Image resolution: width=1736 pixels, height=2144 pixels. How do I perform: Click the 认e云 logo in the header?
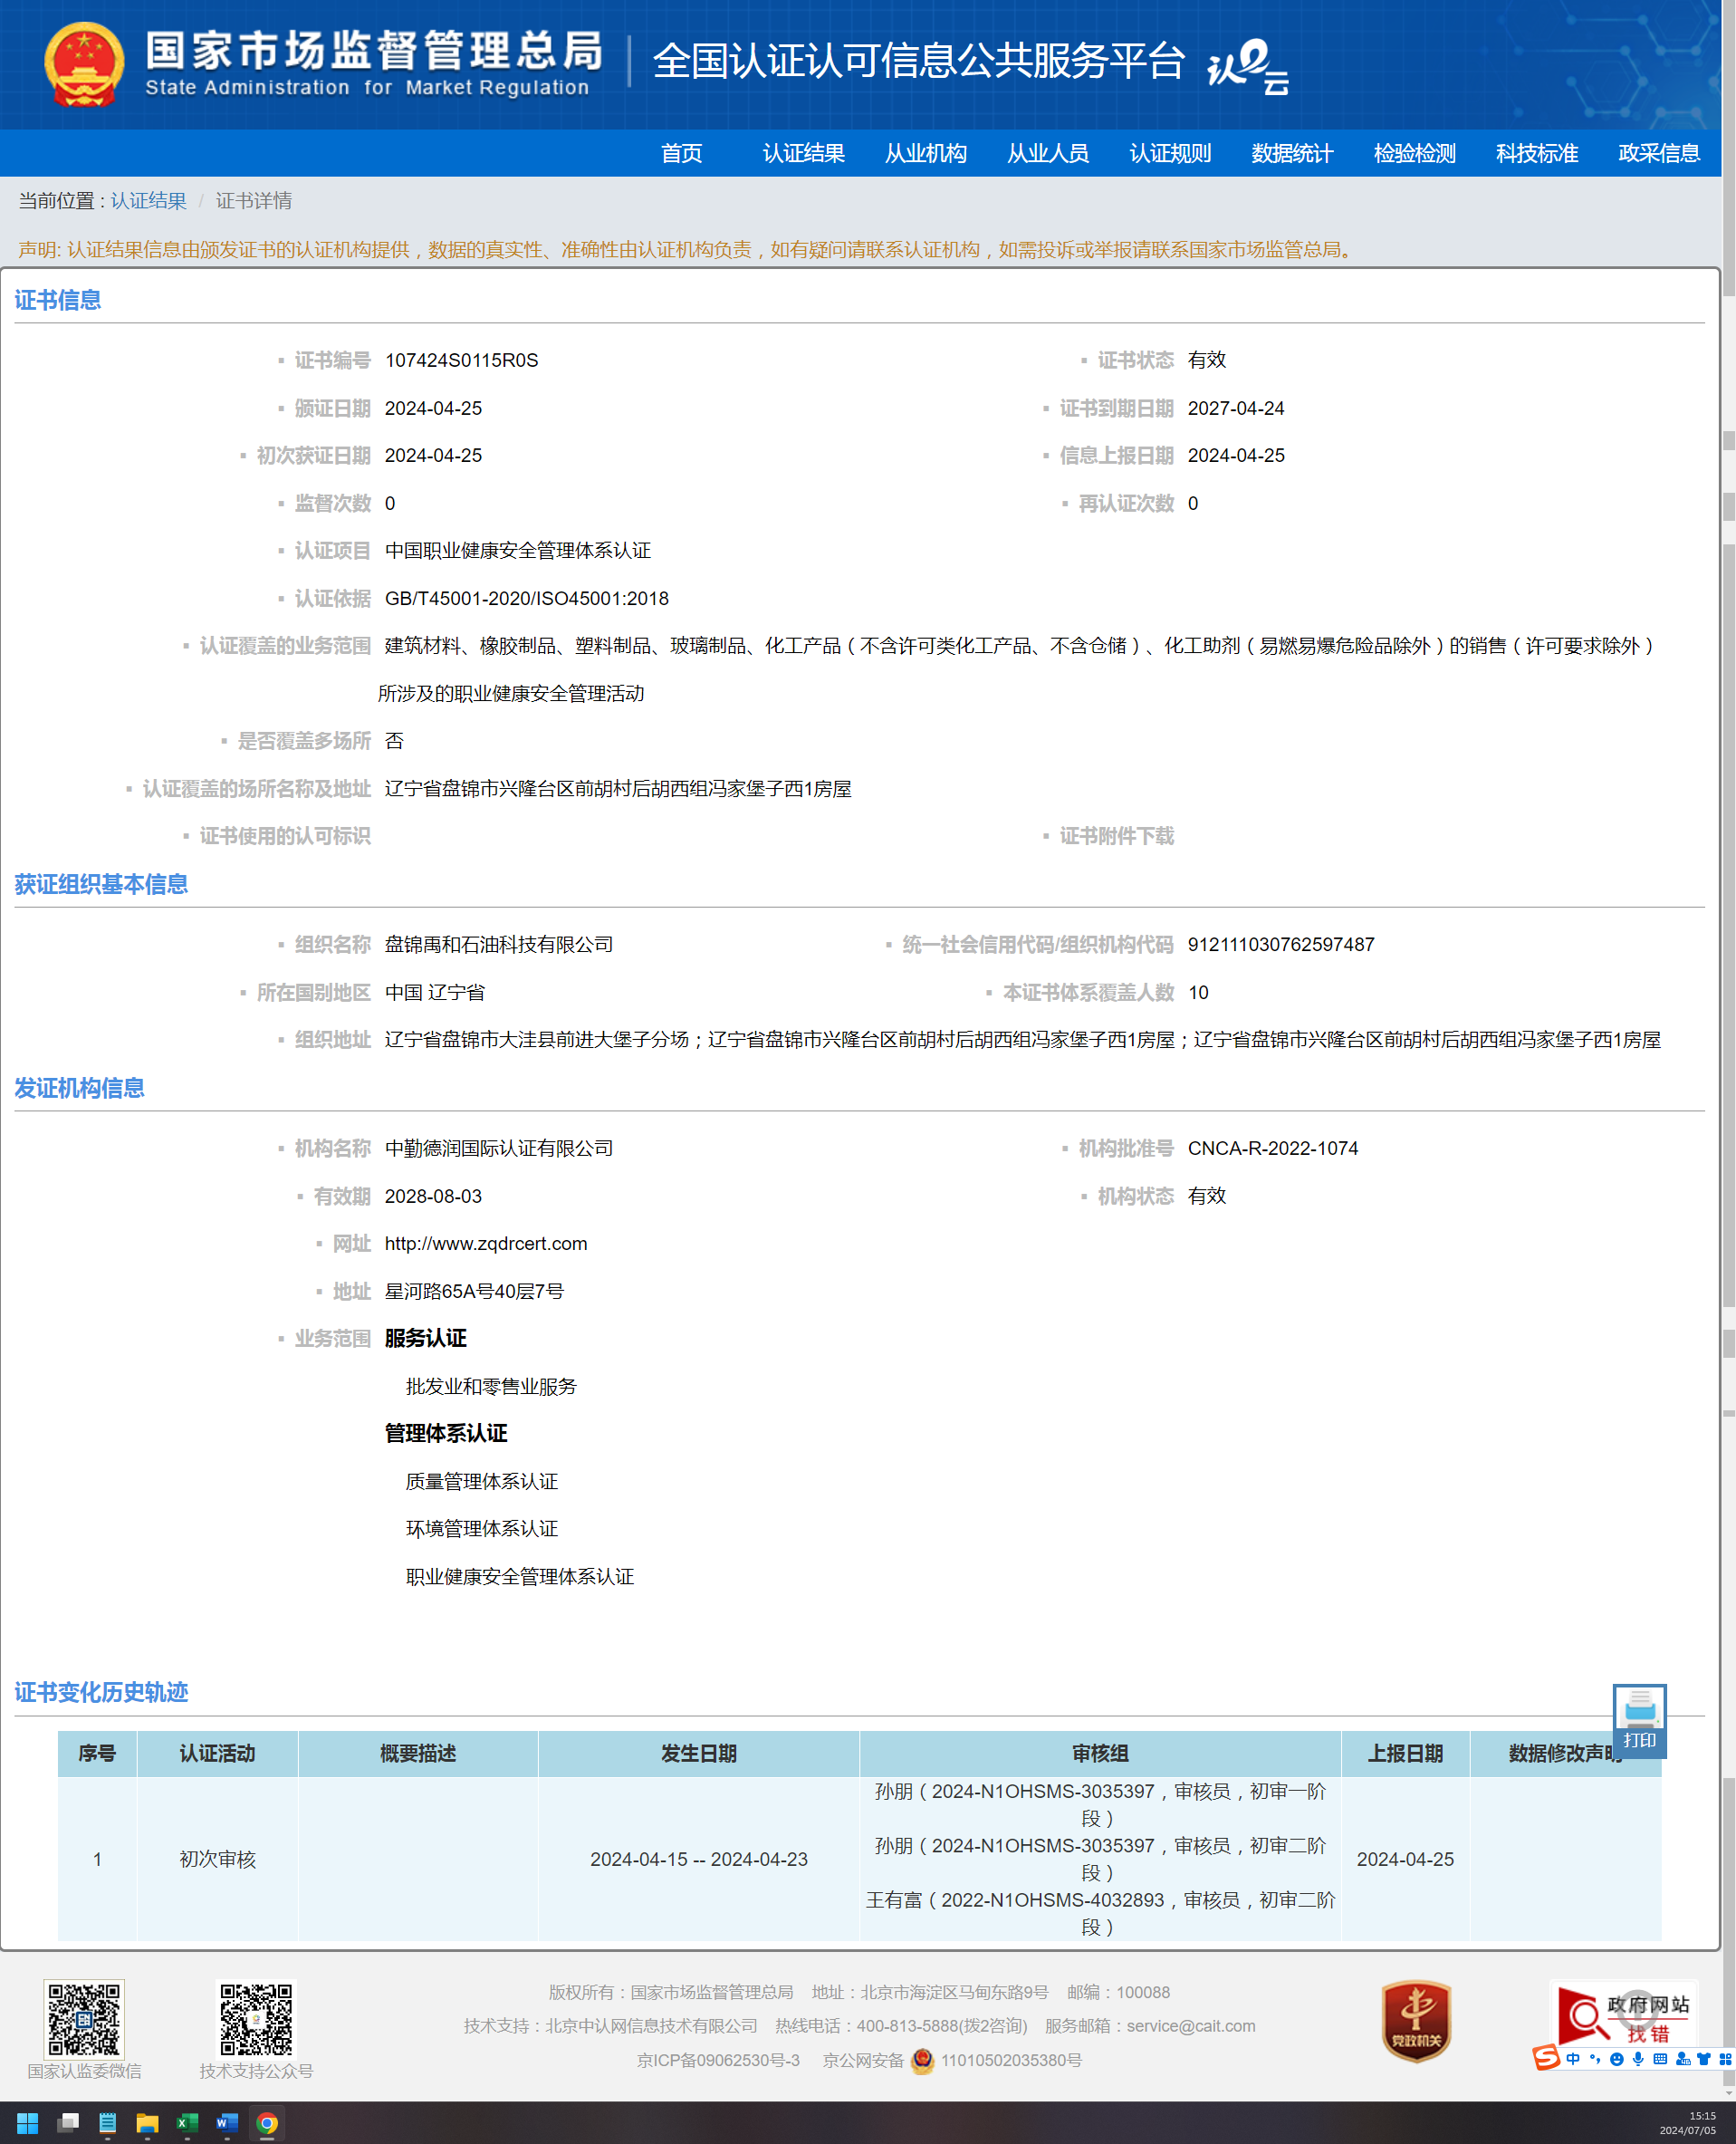(x=1248, y=66)
